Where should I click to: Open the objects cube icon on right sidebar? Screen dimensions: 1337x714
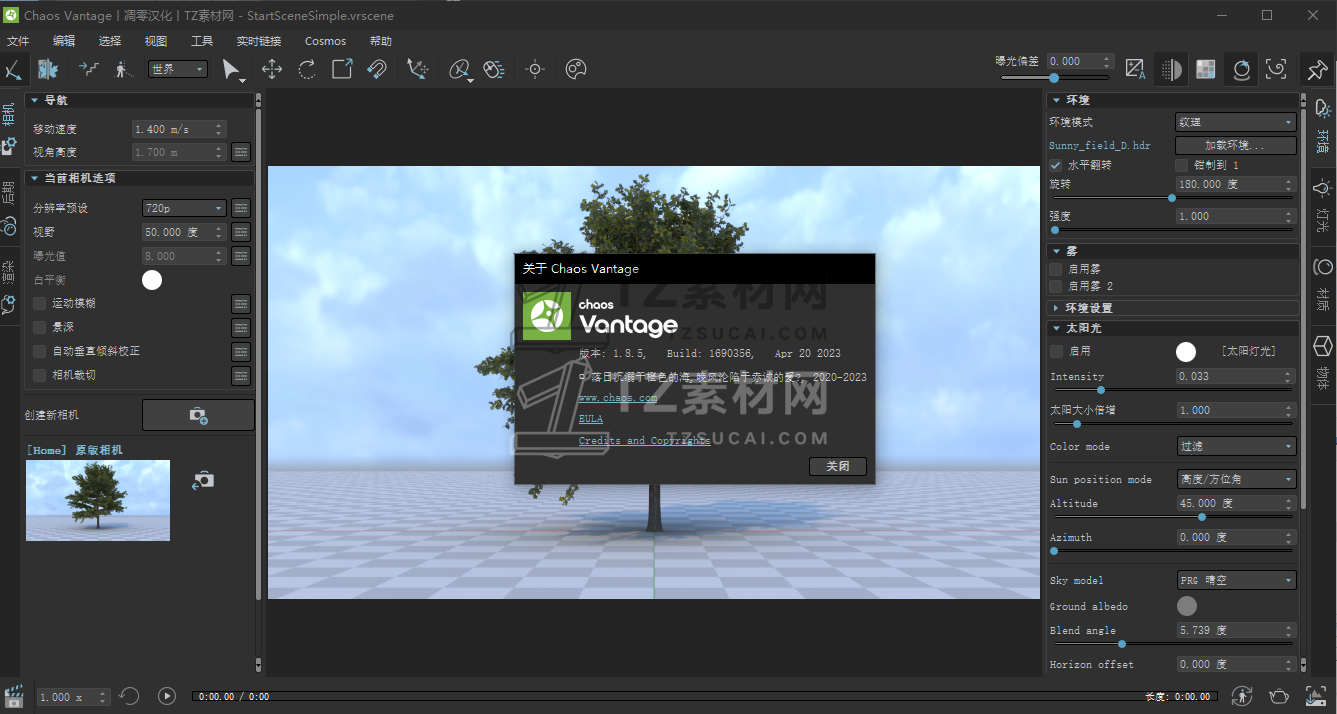1323,346
